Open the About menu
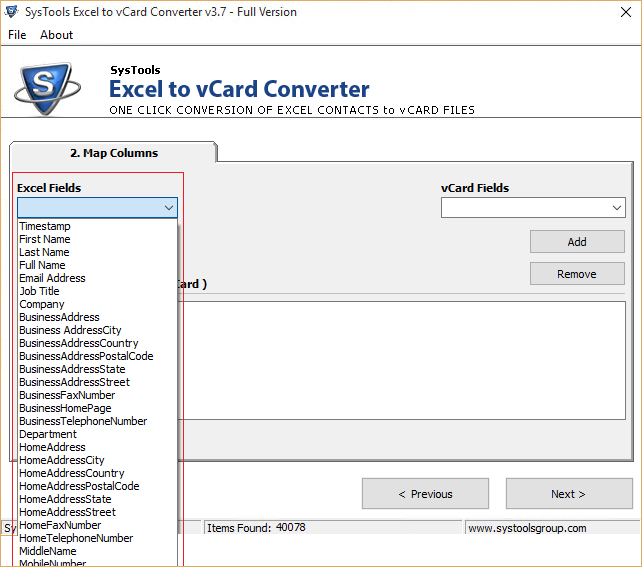The width and height of the screenshot is (642, 567). pos(56,35)
